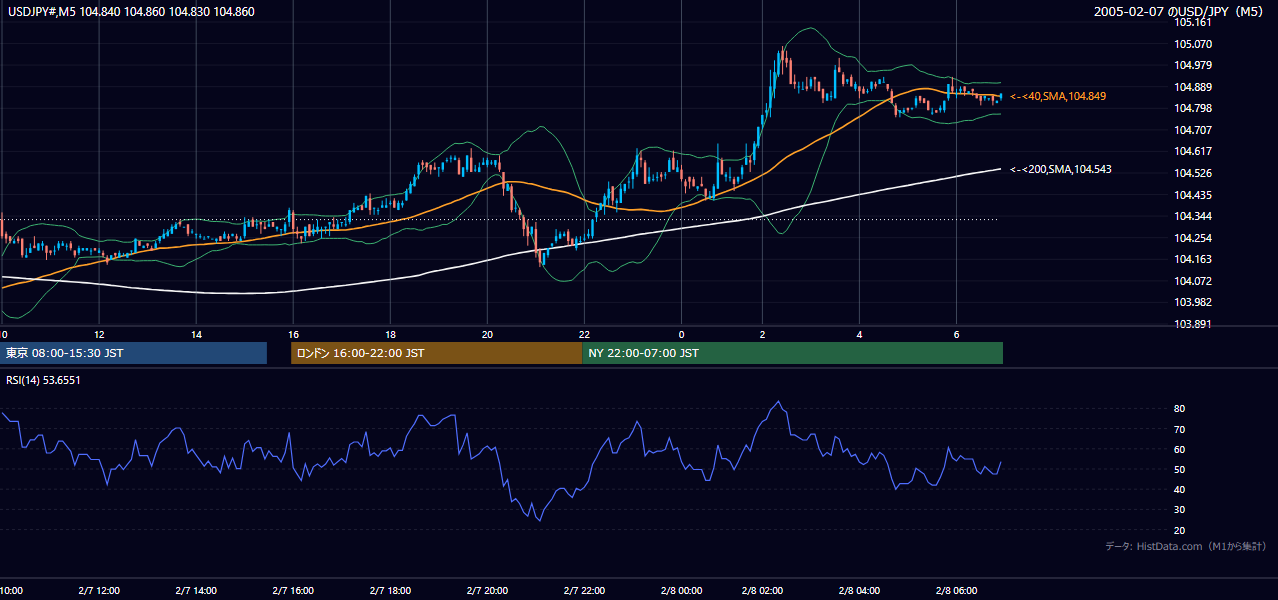Screen dimensions: 1278x600
Task: Click RSI scale value 30
Action: (1180, 510)
